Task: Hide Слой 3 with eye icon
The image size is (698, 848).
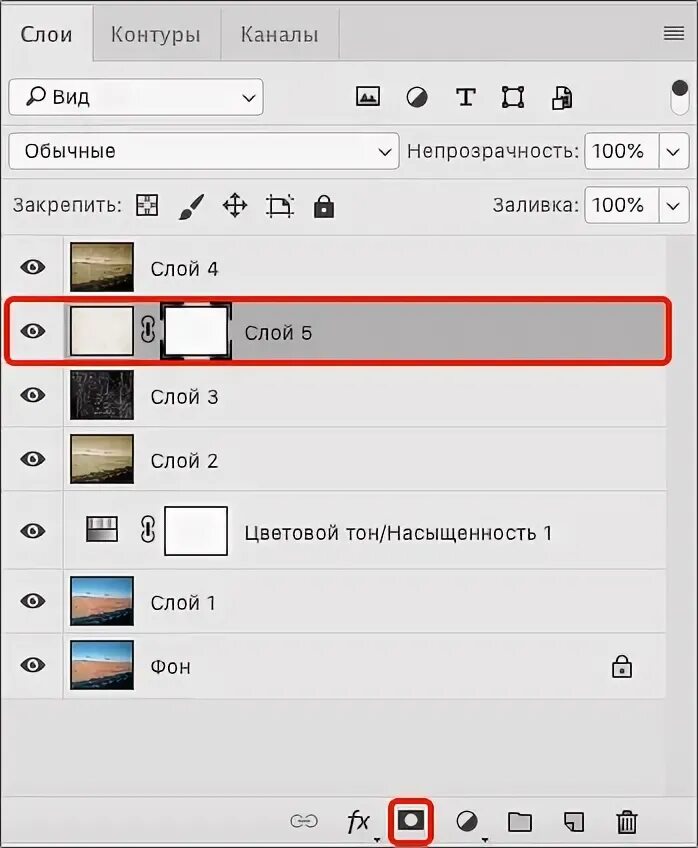Action: click(32, 395)
